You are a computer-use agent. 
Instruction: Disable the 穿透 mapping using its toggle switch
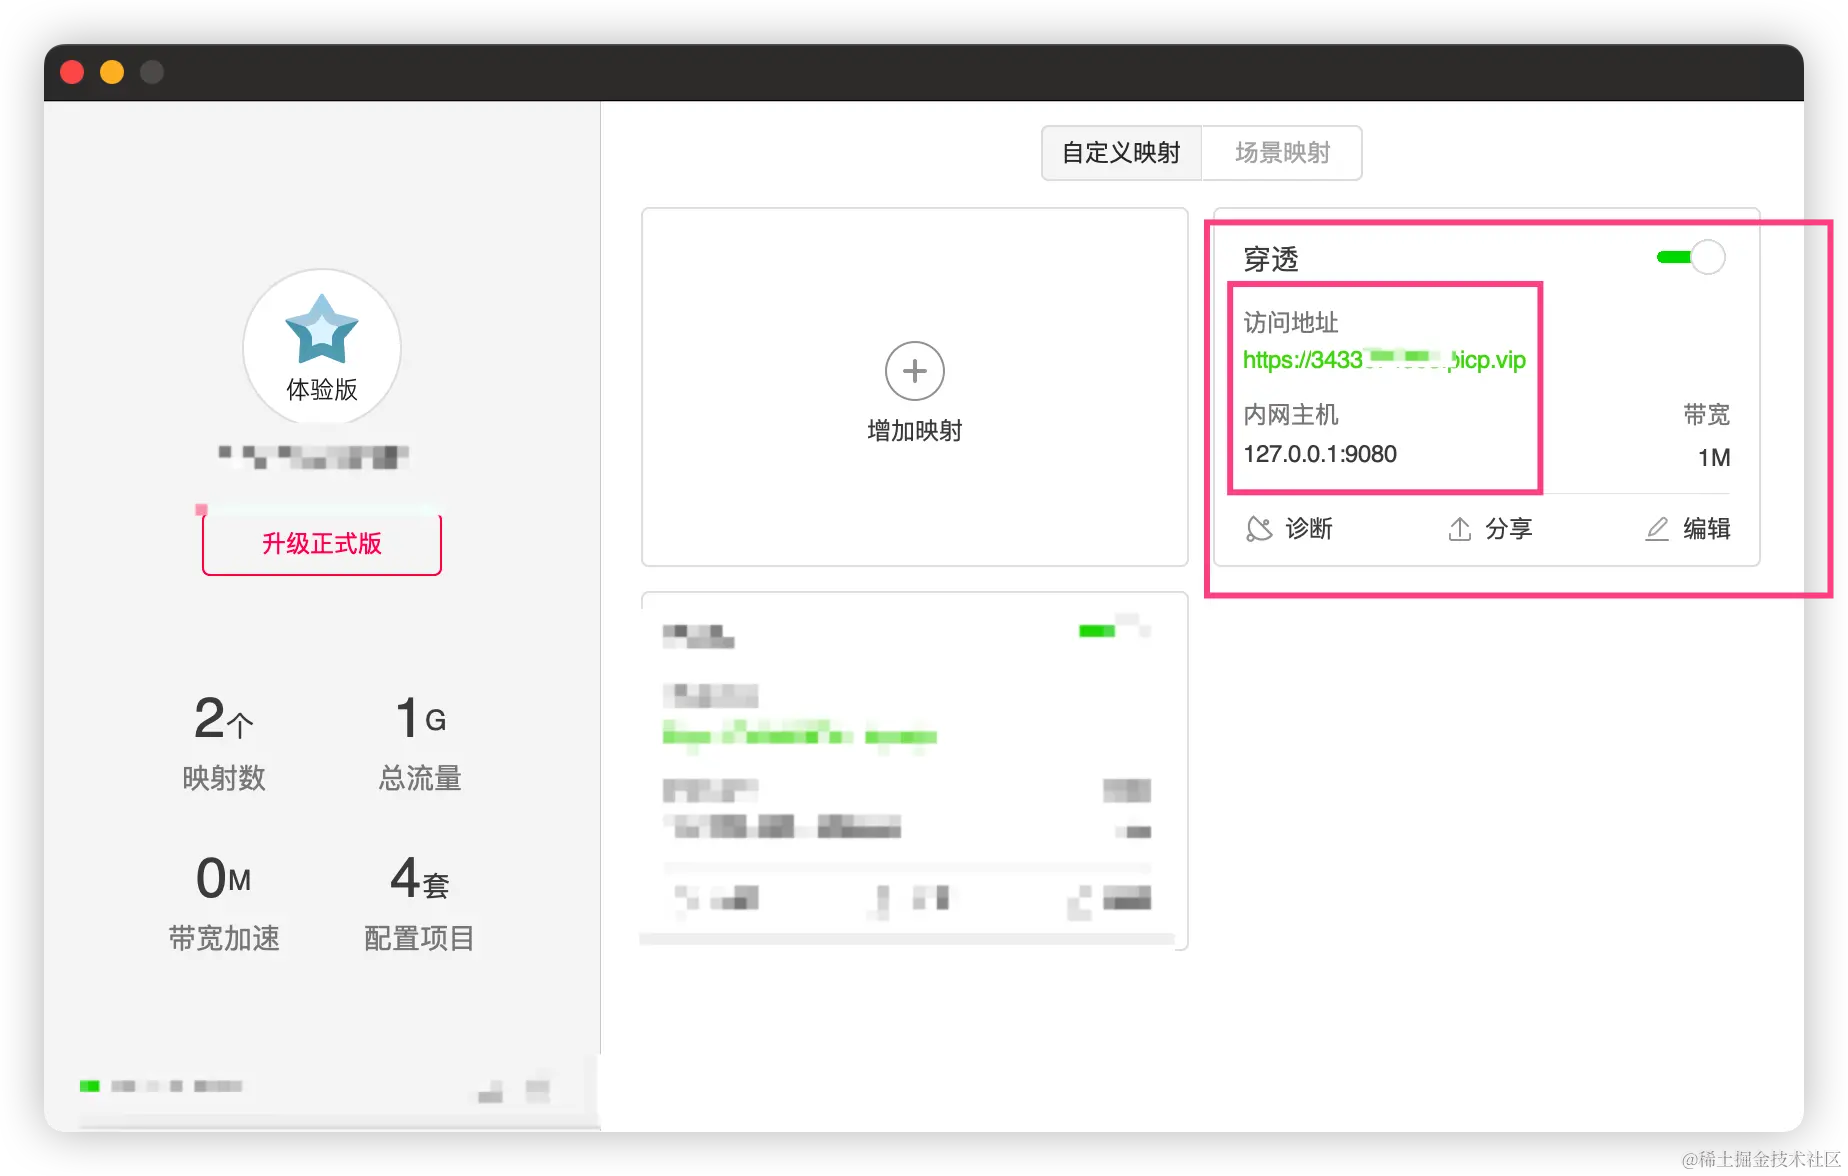(x=1690, y=257)
